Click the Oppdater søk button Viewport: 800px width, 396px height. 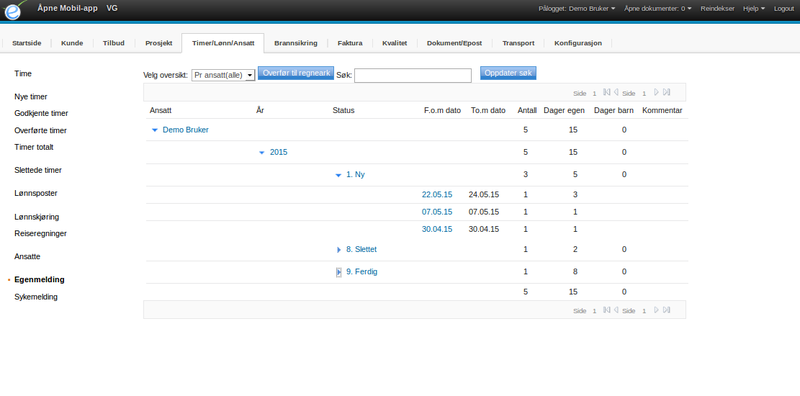(x=508, y=73)
